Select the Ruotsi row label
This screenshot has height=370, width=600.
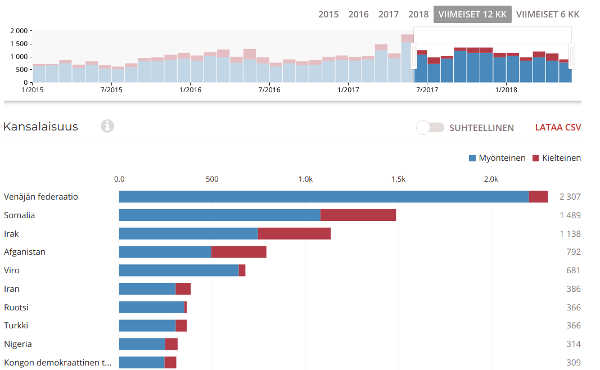16,307
